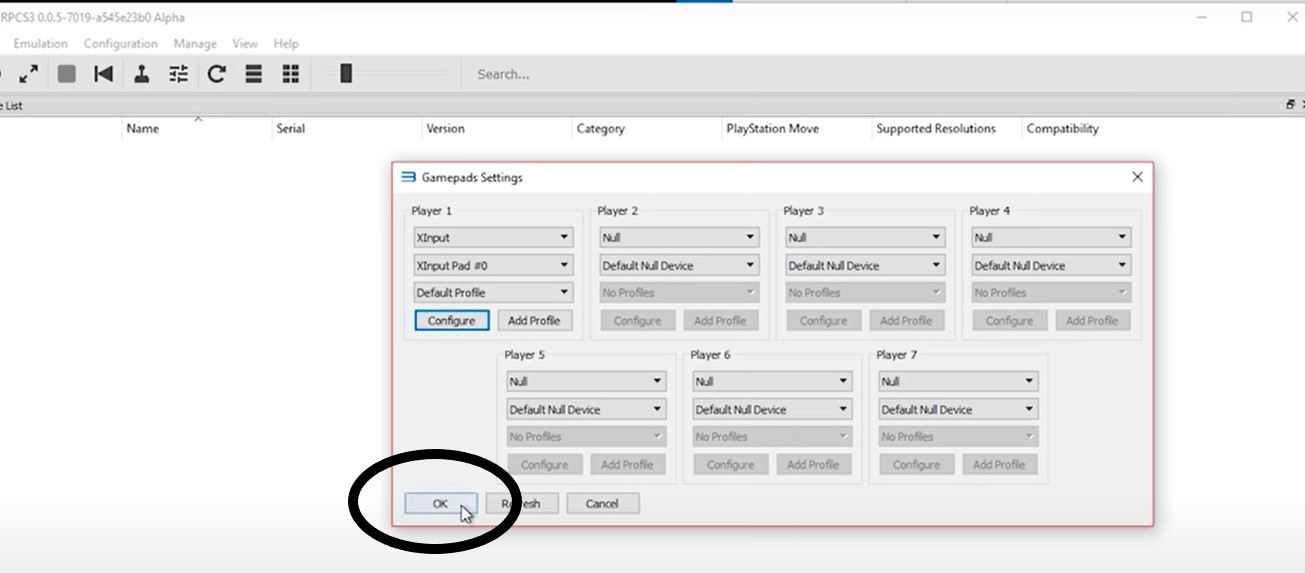Click Player 1 Add Profile button
Viewport: 1305px width, 573px height.
534,321
